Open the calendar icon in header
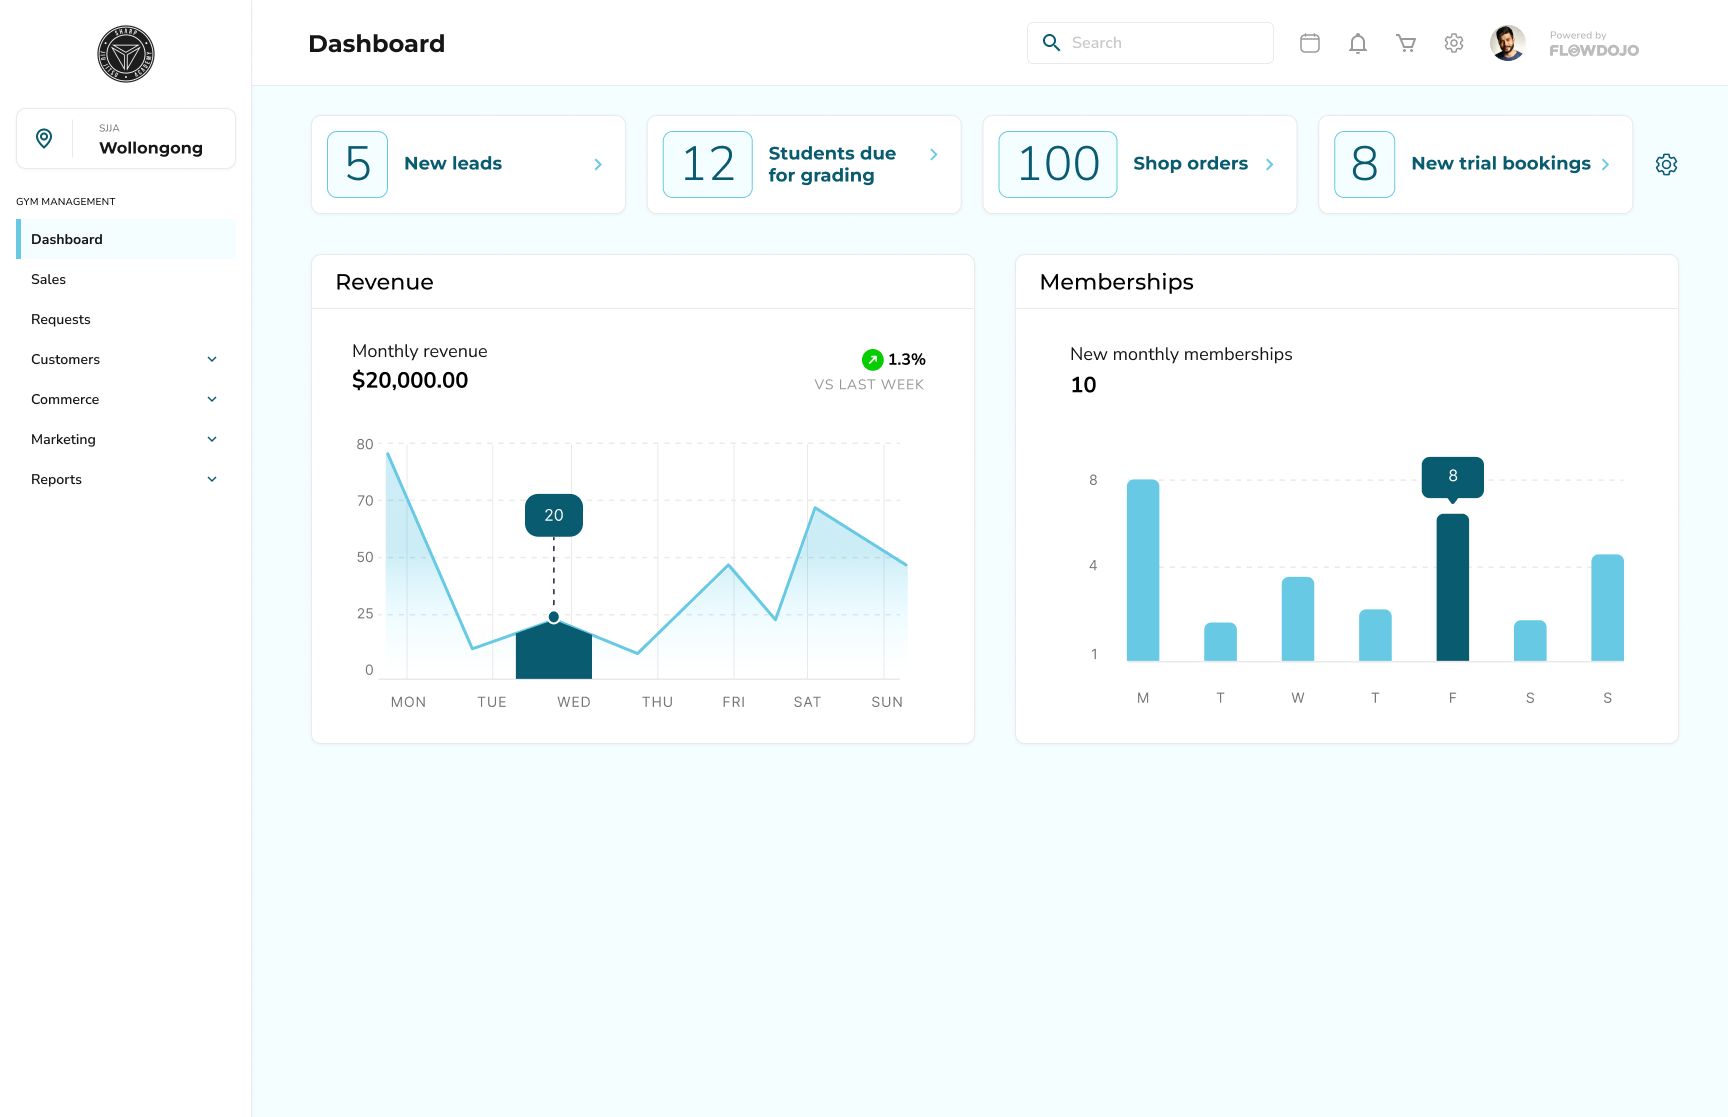 coord(1310,43)
